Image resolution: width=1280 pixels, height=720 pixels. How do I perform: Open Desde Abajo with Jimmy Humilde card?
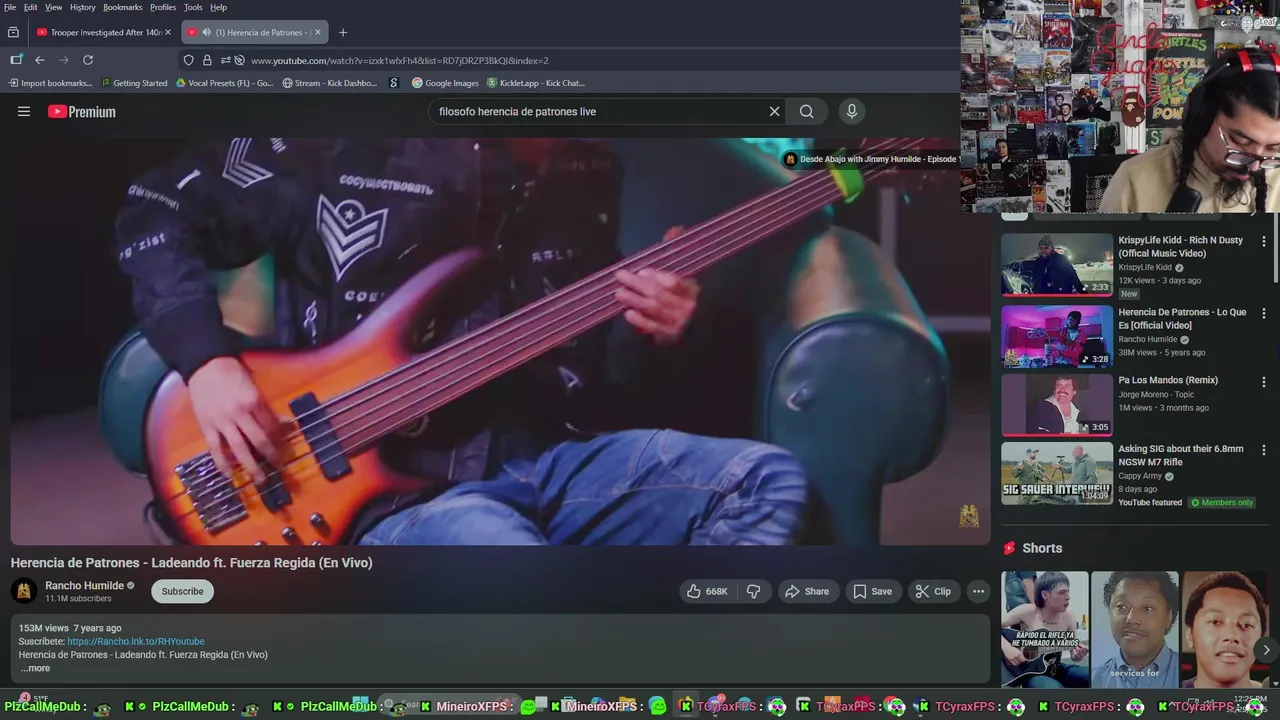point(870,159)
